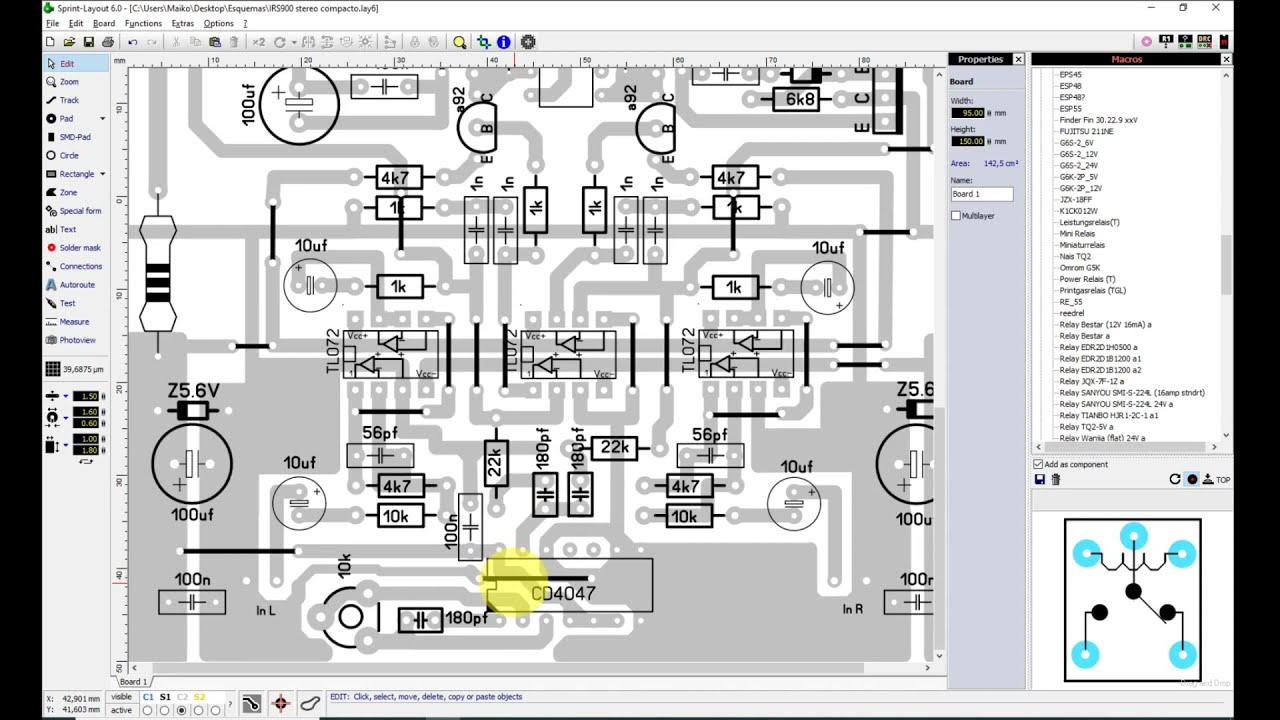
Task: Click the print icon in the toolbar
Action: pyautogui.click(x=107, y=42)
